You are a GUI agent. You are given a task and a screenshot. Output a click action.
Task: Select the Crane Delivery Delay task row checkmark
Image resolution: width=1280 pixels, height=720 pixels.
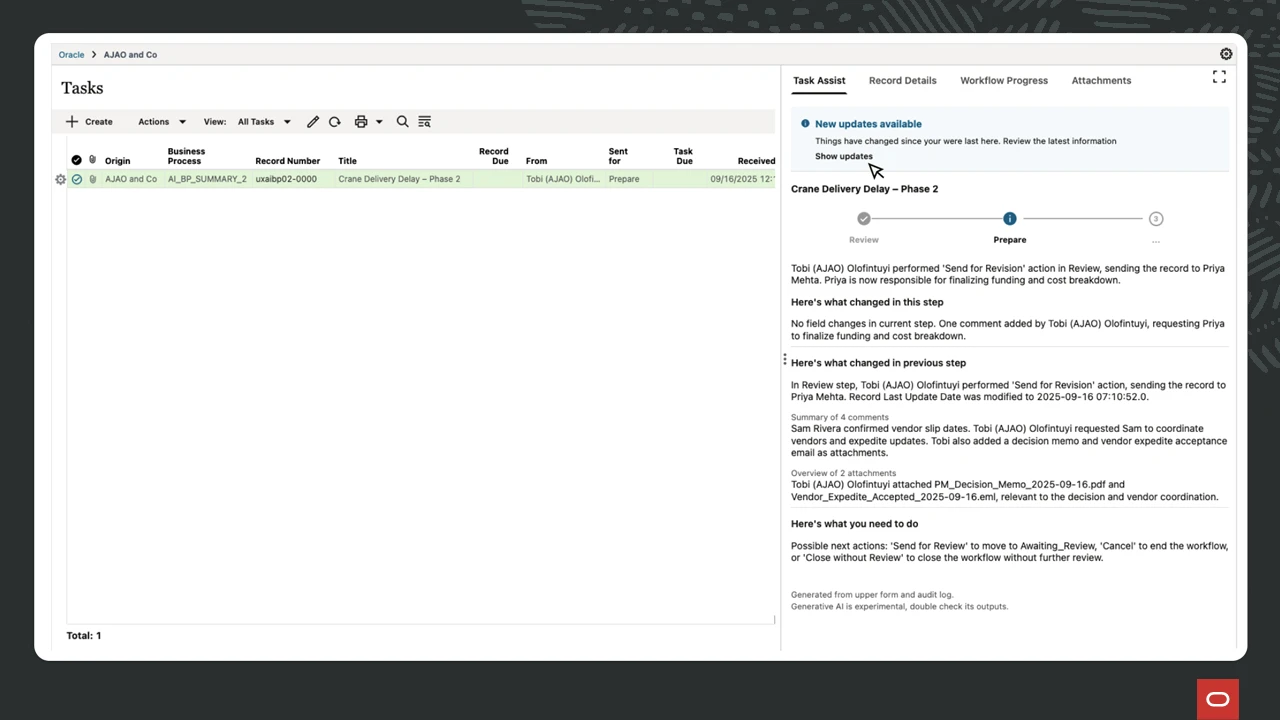(76, 179)
